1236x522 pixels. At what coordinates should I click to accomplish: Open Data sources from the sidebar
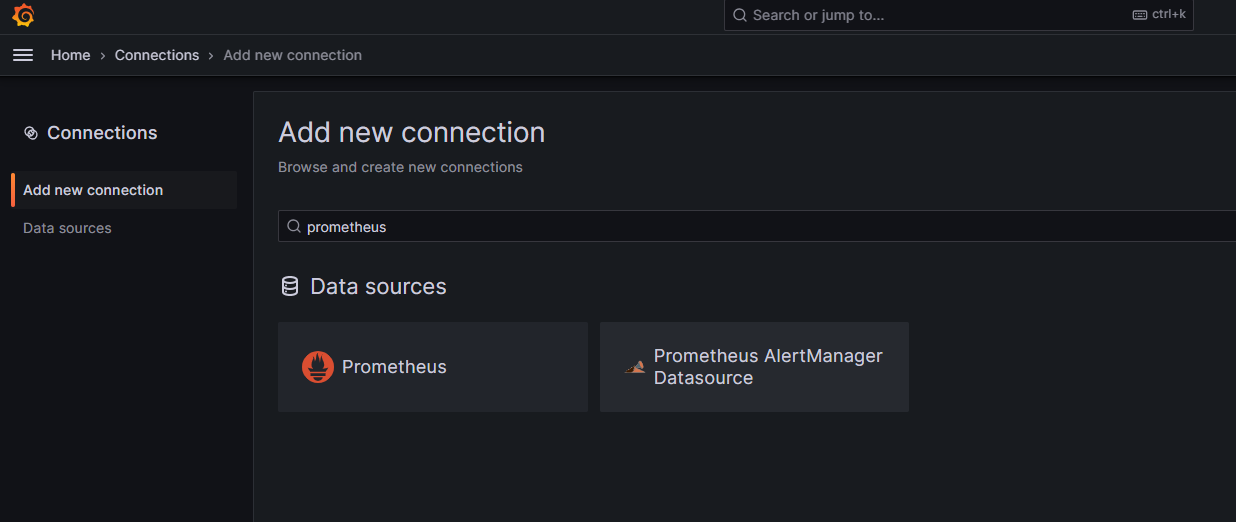[x=67, y=228]
